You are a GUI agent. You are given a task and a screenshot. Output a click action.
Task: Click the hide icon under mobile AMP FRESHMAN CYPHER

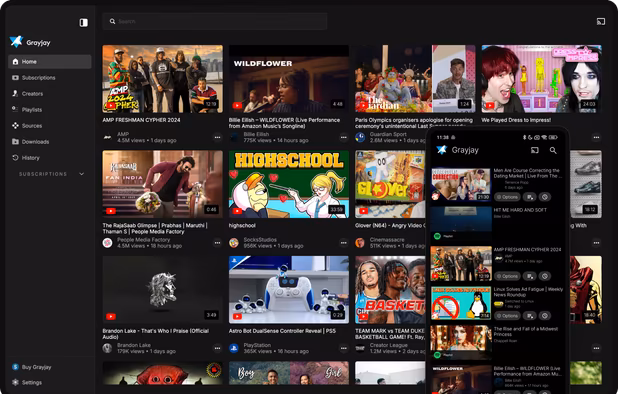coord(545,276)
